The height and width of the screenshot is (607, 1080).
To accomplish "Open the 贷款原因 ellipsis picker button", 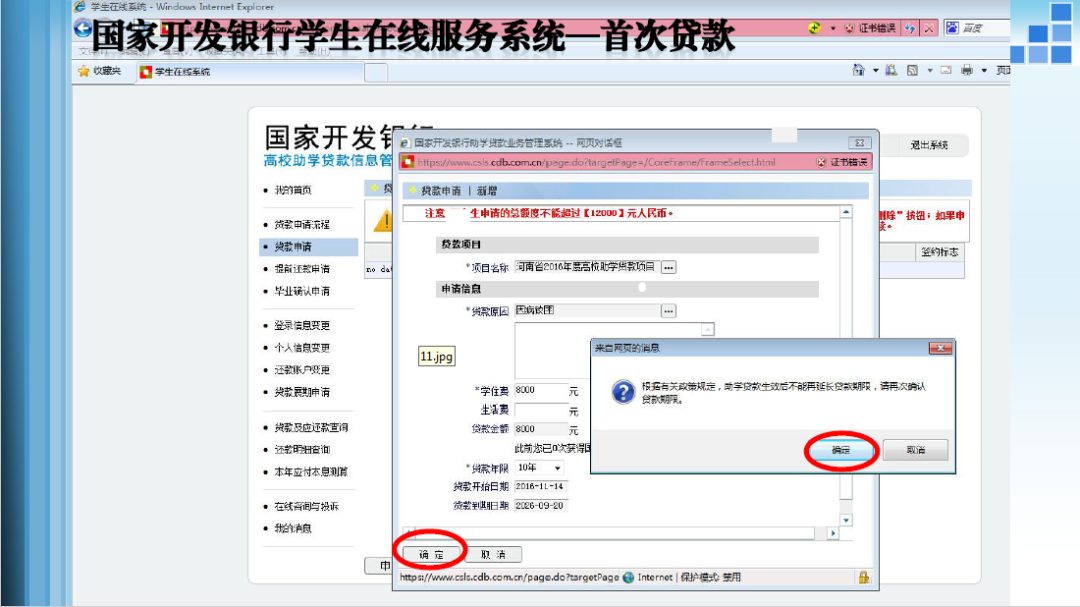I will click(x=668, y=311).
